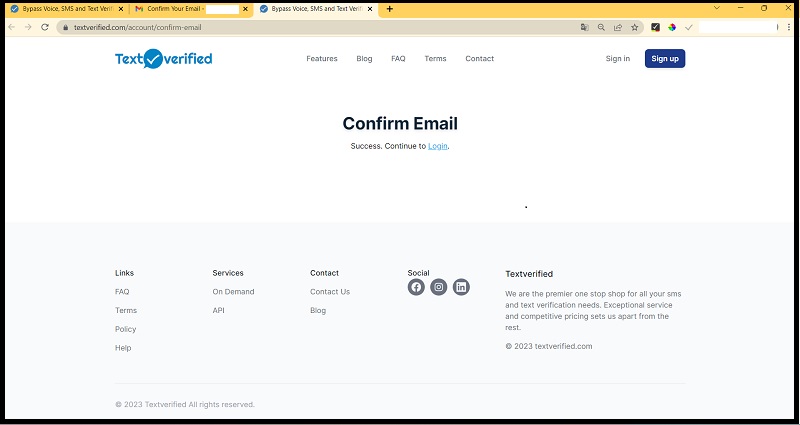Switch to the first Bypass Voice tab
Viewport: 800px width, 425px height.
(x=65, y=9)
